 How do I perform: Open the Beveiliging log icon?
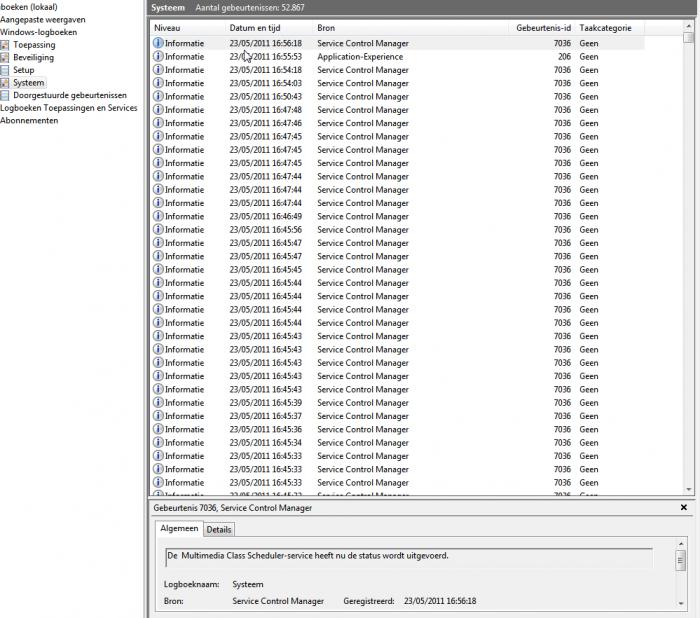coord(4,58)
